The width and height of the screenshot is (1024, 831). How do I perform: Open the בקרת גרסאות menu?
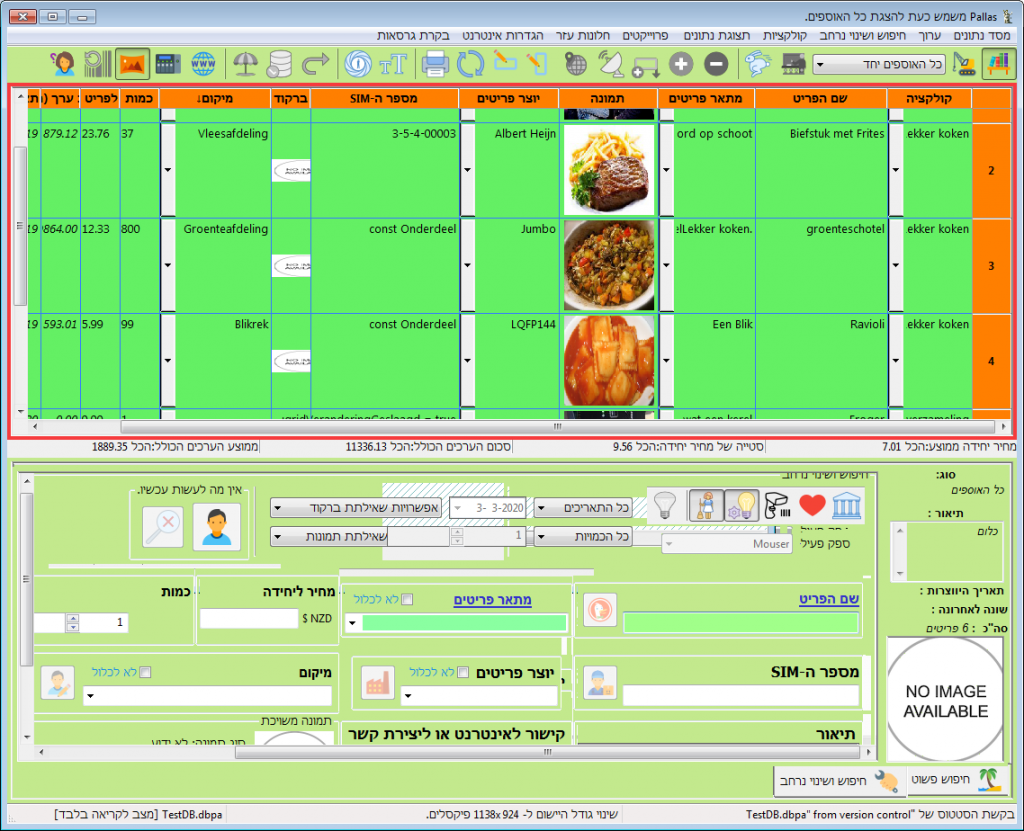(x=413, y=35)
